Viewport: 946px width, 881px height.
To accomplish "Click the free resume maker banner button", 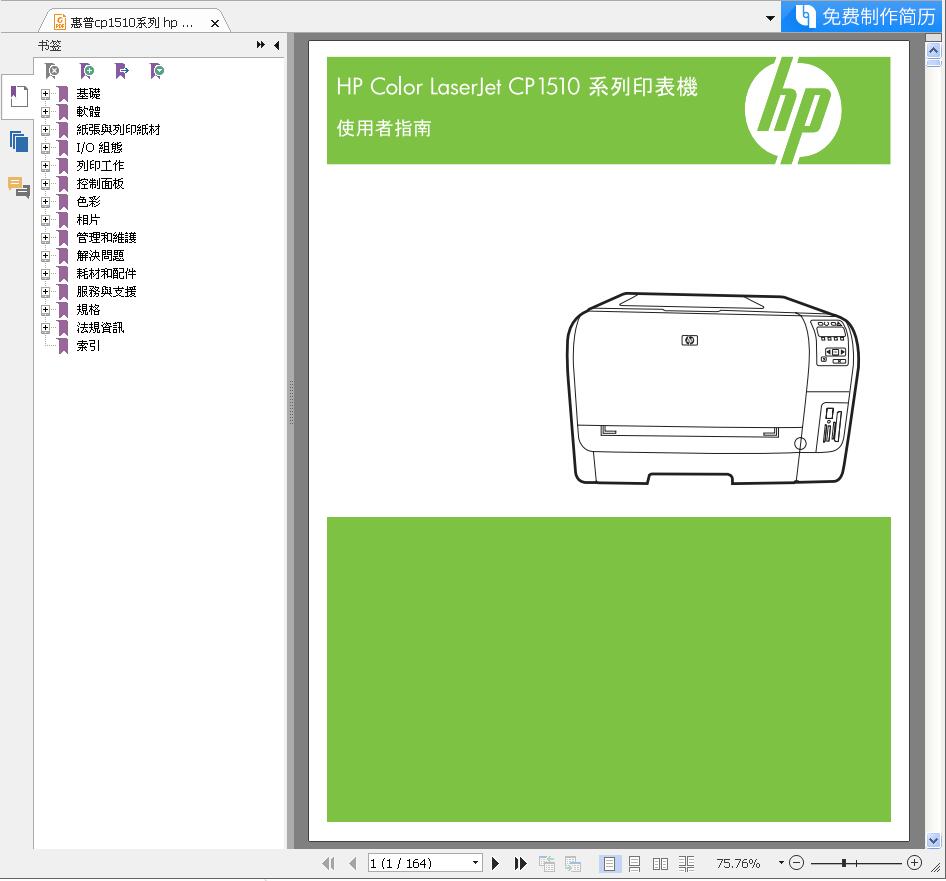I will [x=863, y=16].
